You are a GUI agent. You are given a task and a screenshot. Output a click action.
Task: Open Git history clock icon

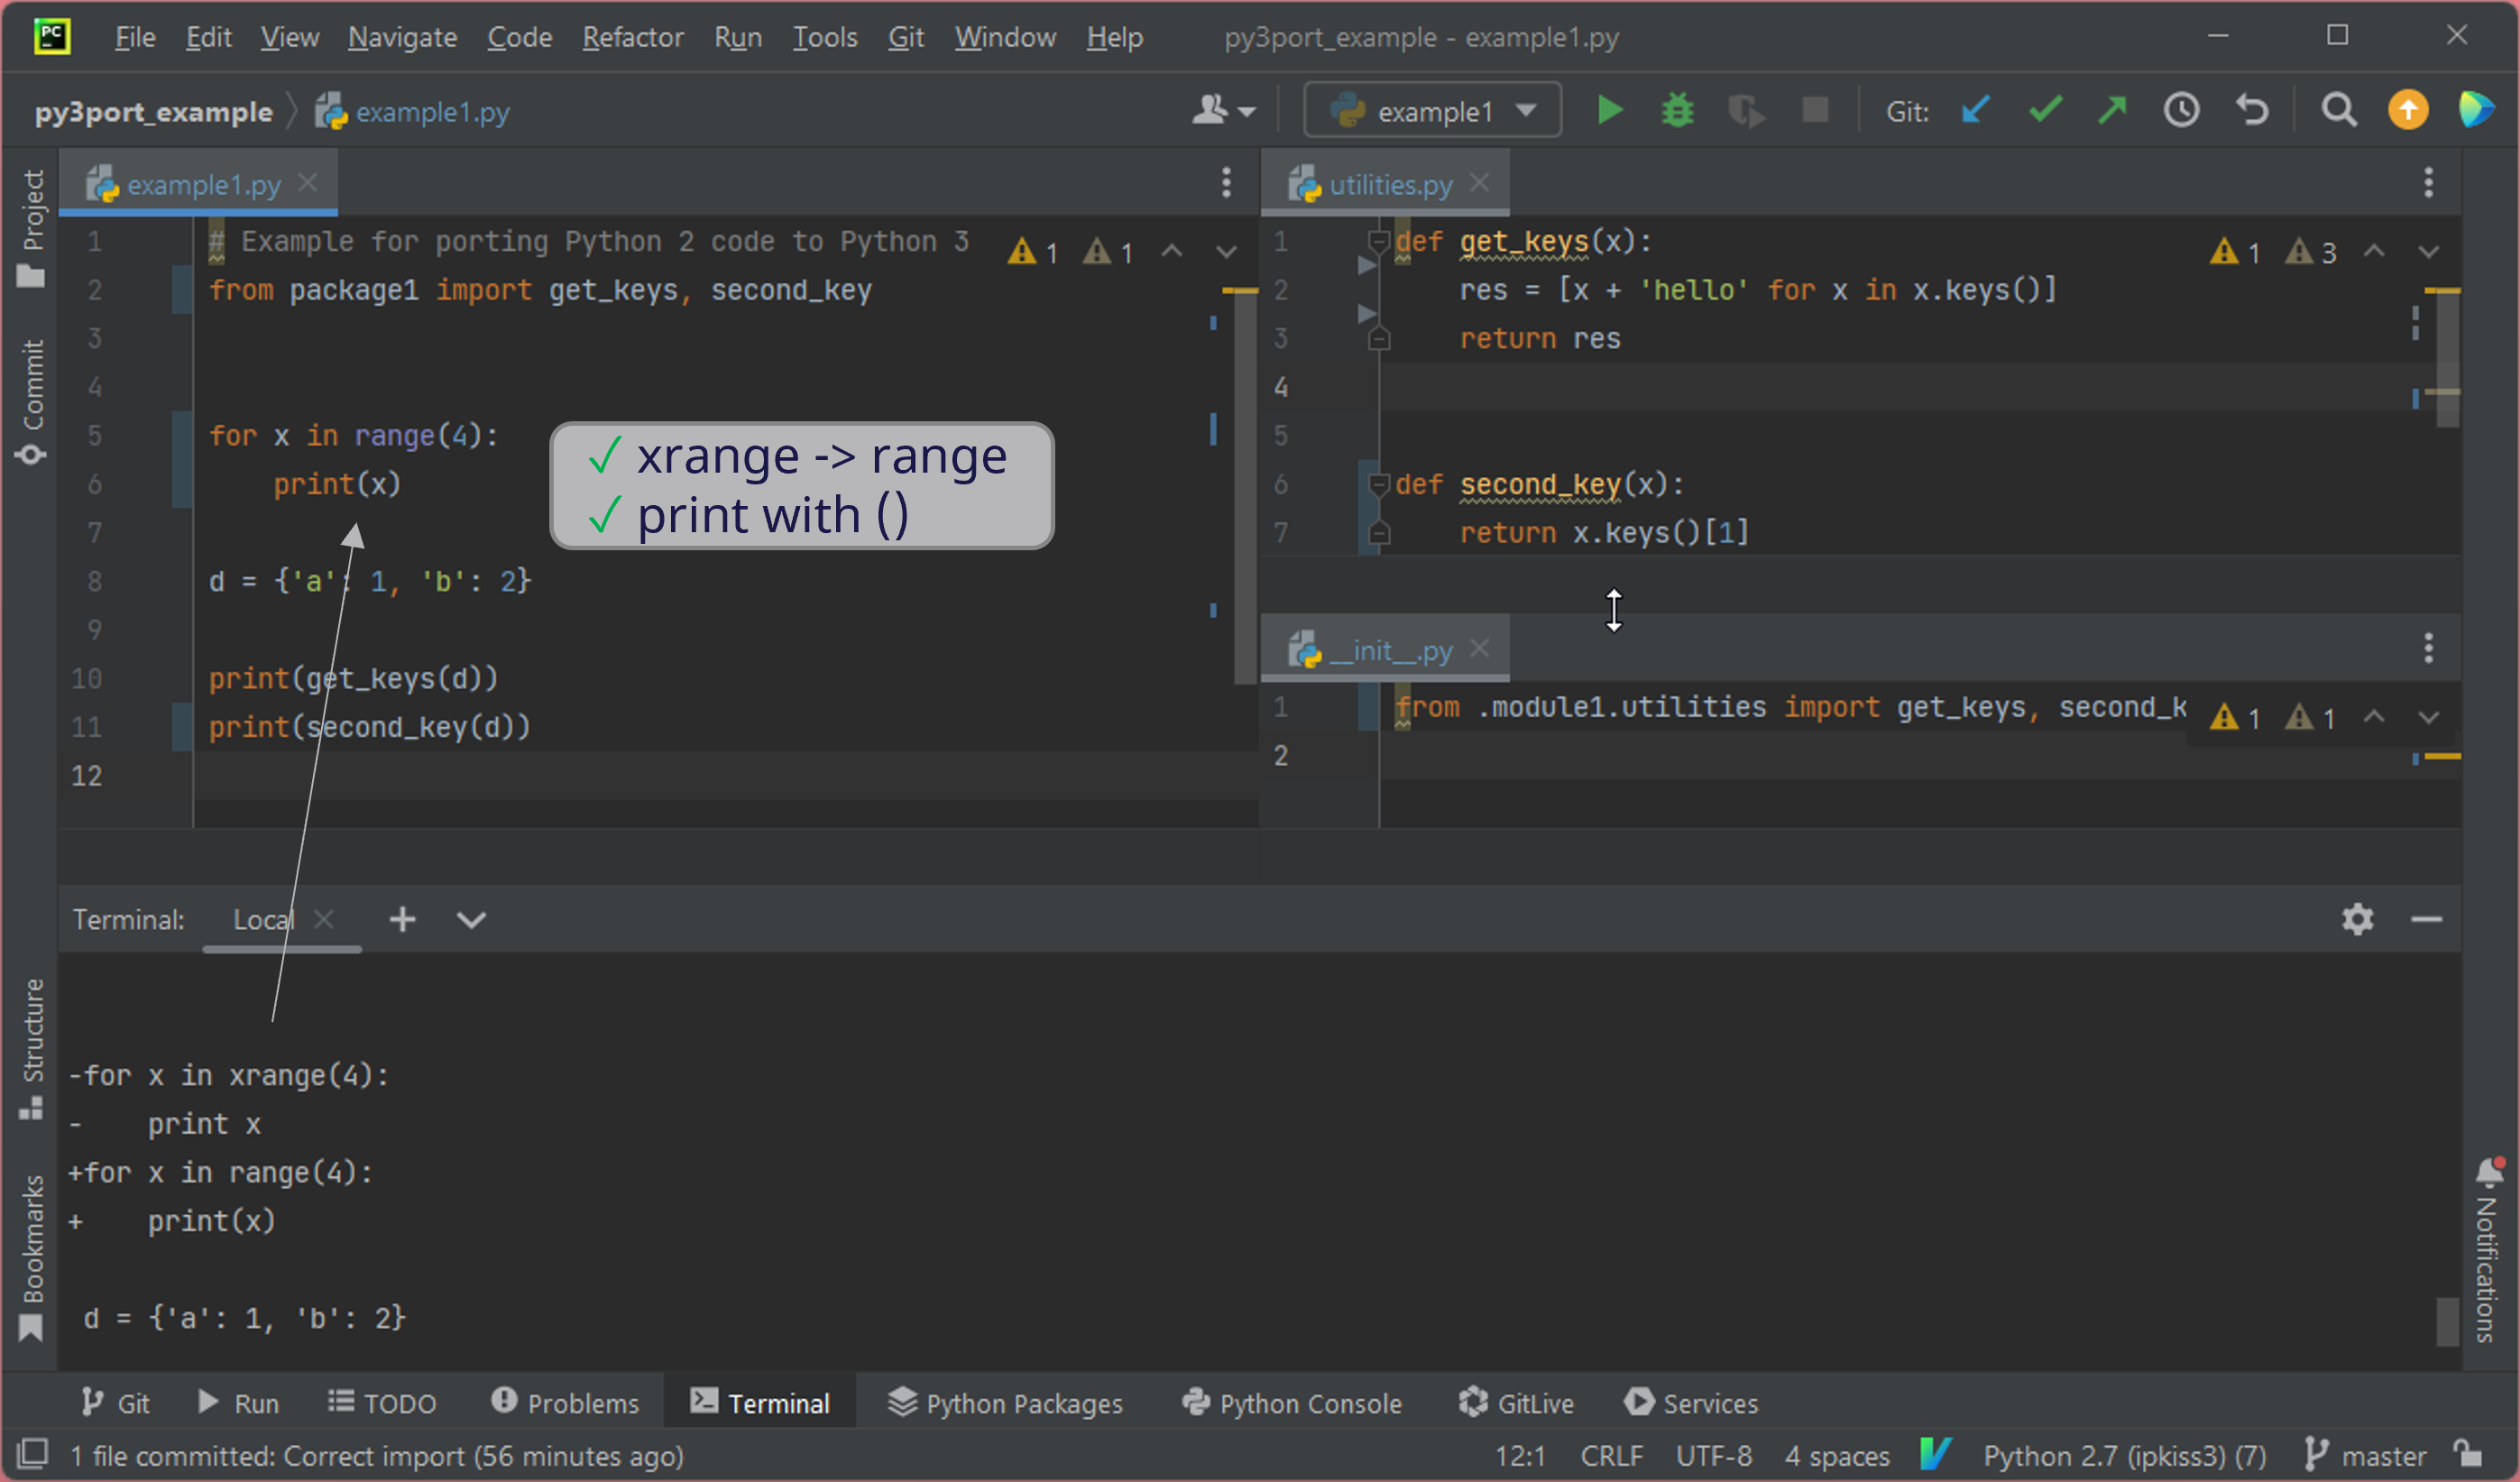(2181, 110)
